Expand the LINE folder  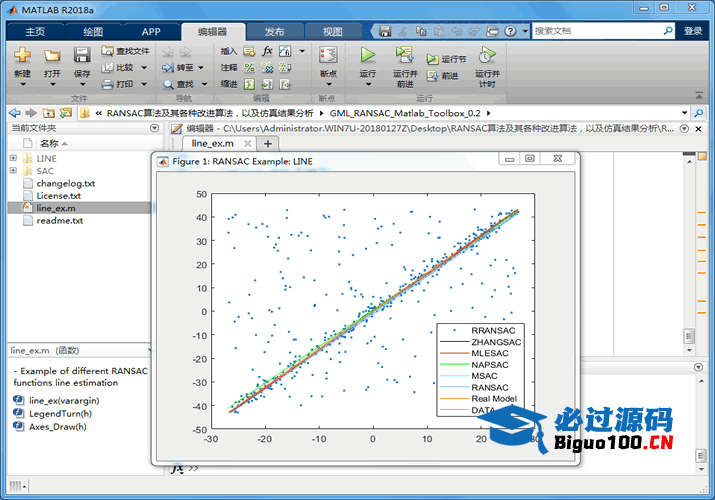[13, 158]
